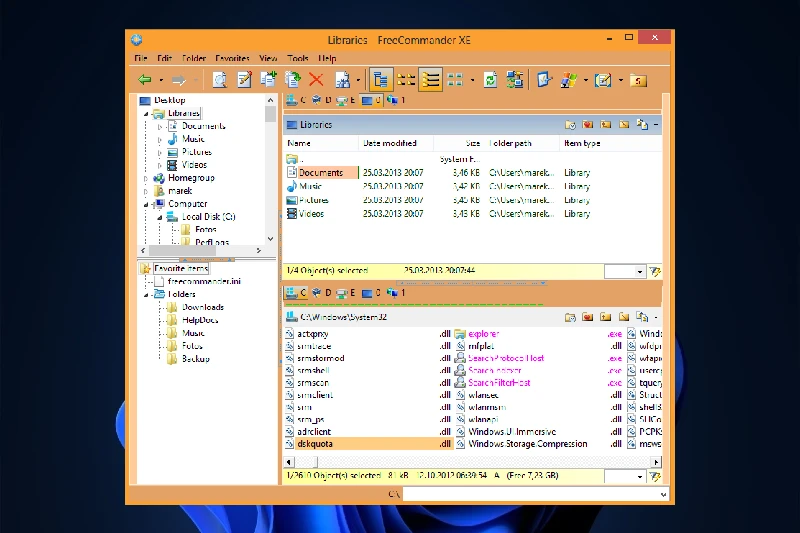Image resolution: width=800 pixels, height=533 pixels.
Task: Select drive E in the bottom panel
Action: (346, 293)
